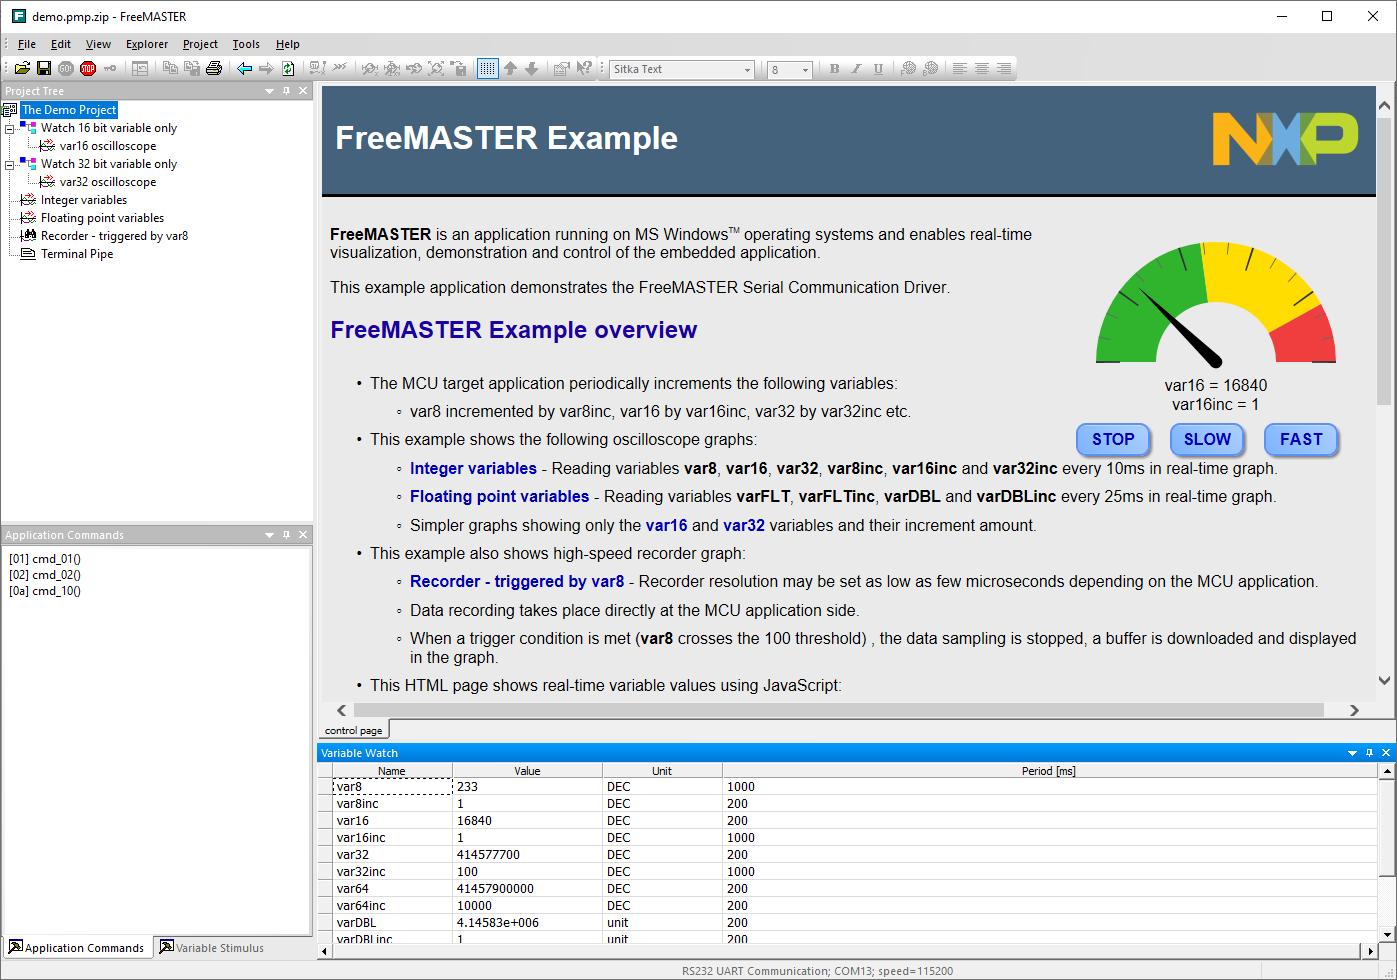Select the Application Commands bottom tab
The height and width of the screenshot is (980, 1397).
click(77, 948)
